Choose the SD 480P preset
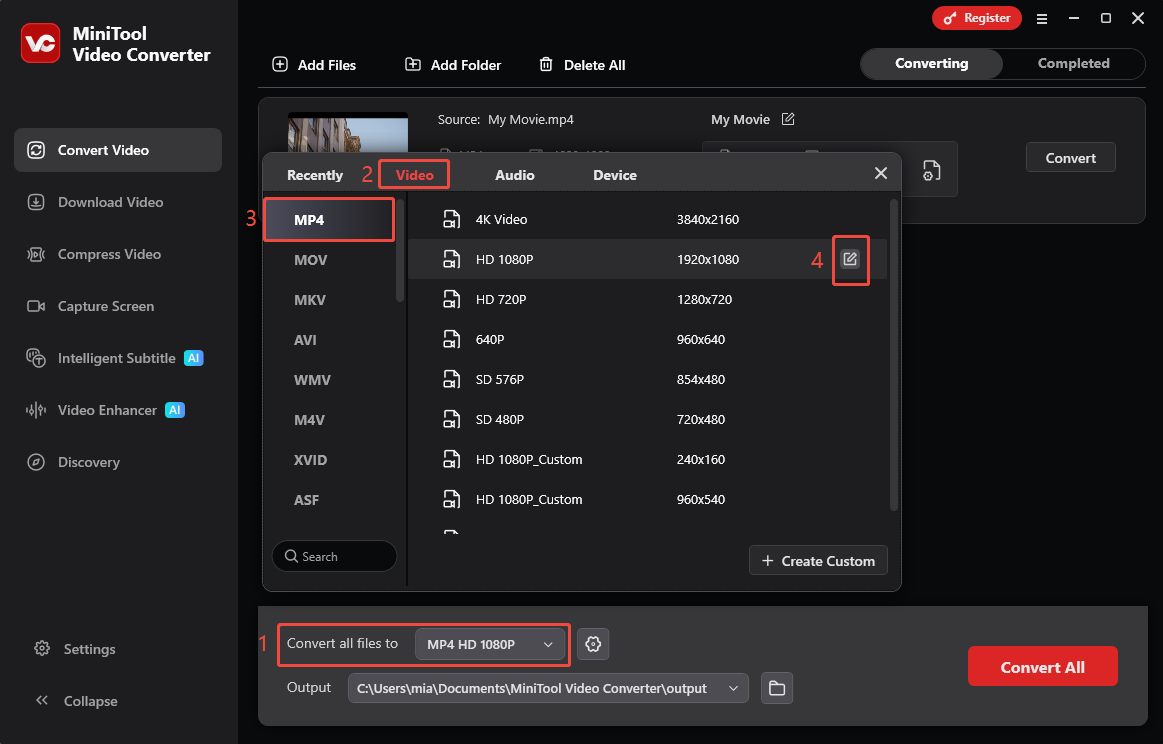The width and height of the screenshot is (1163, 744). point(648,420)
